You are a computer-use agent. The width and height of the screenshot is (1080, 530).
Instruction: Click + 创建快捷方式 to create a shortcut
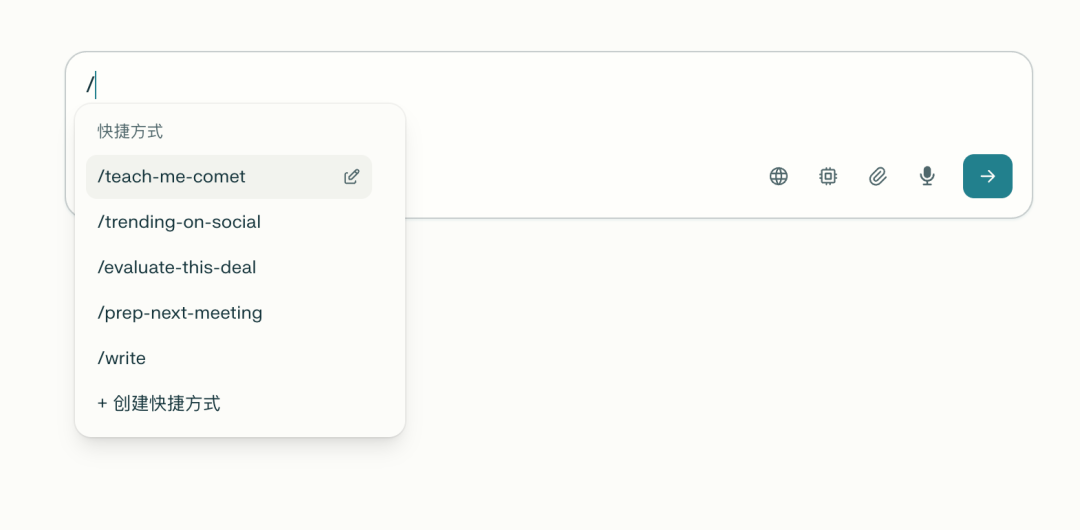pyautogui.click(x=160, y=404)
